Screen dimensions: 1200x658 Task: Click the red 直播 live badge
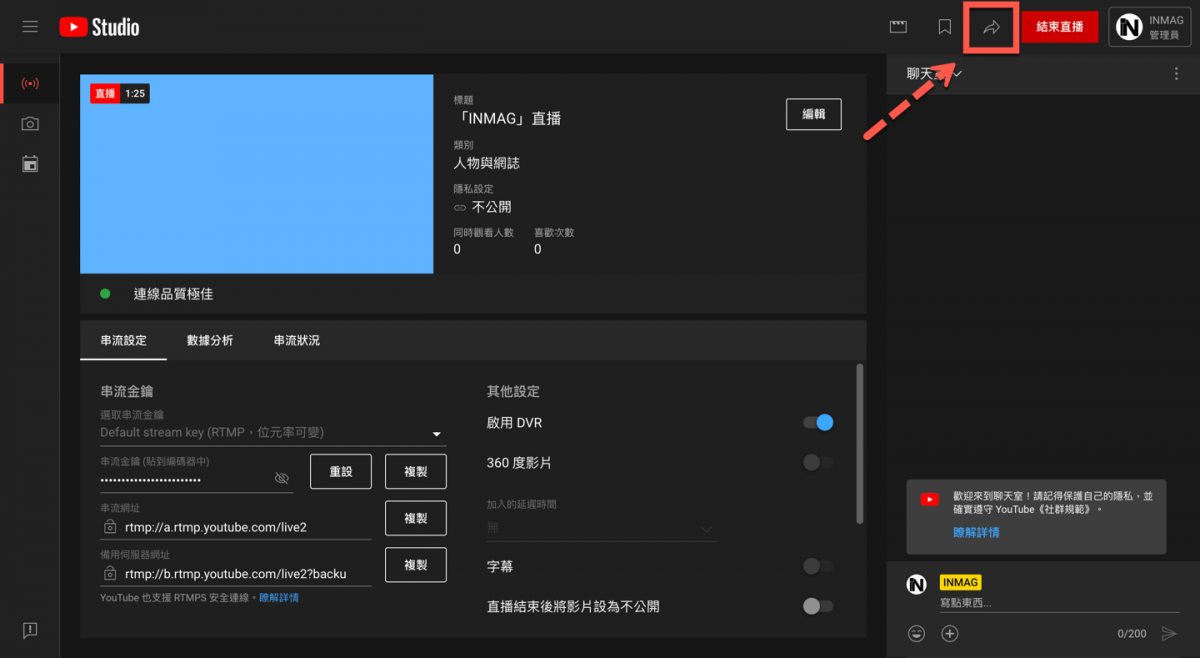[105, 93]
